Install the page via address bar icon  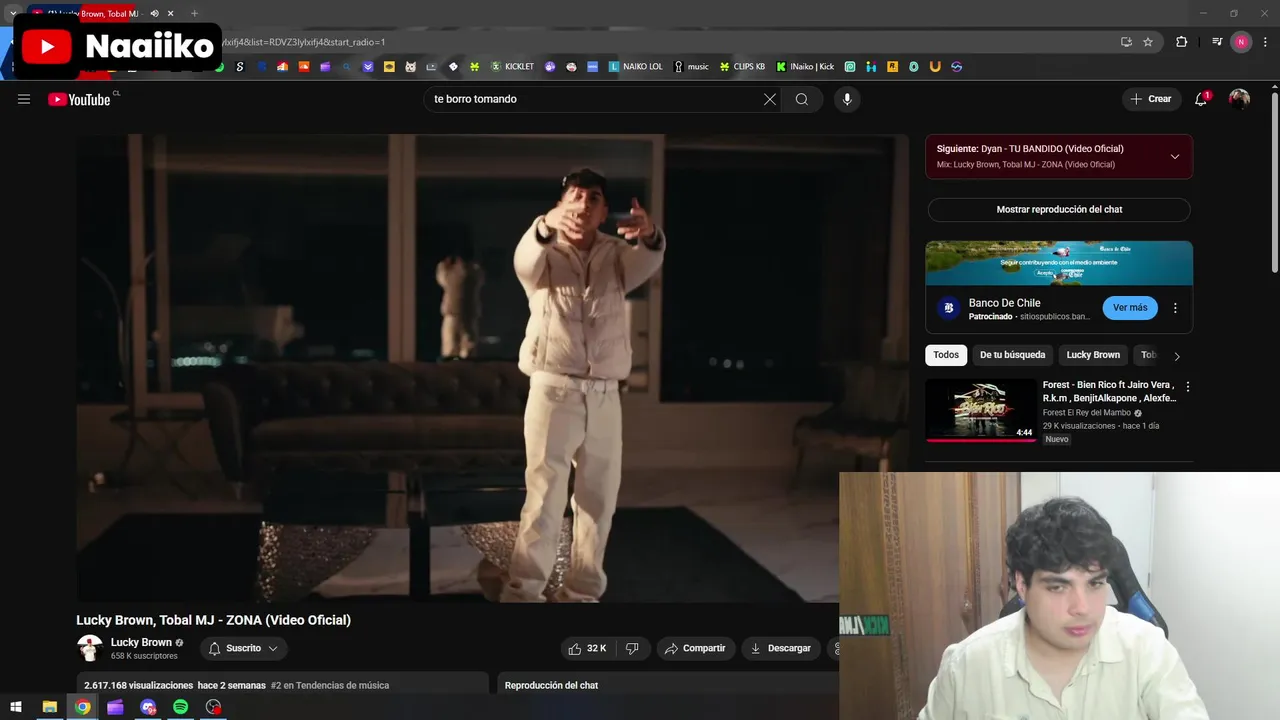[x=1126, y=42]
